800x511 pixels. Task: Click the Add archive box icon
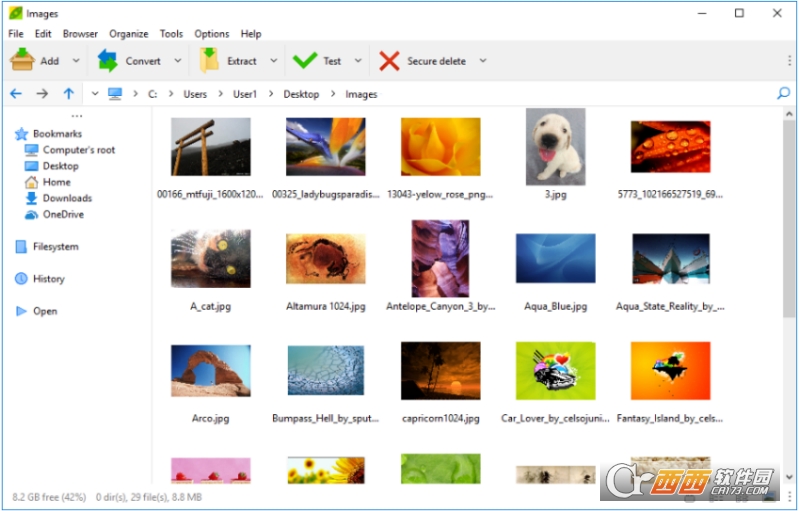click(x=22, y=60)
